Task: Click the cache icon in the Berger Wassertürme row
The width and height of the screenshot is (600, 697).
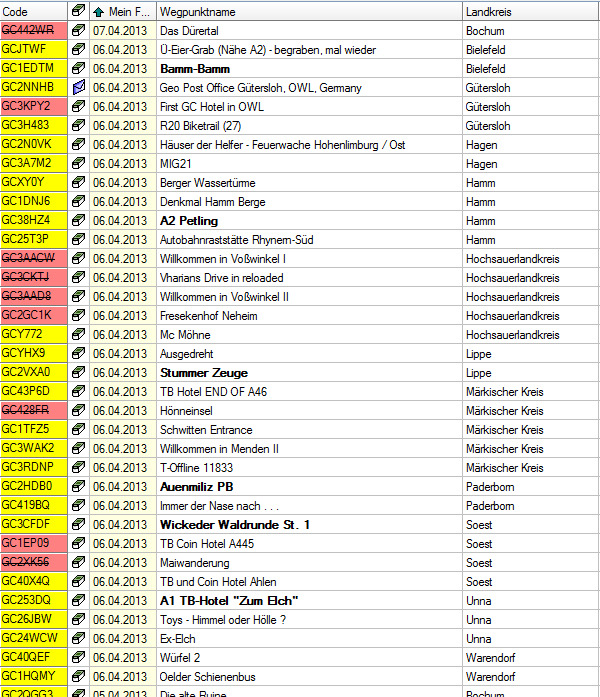Action: 79,183
